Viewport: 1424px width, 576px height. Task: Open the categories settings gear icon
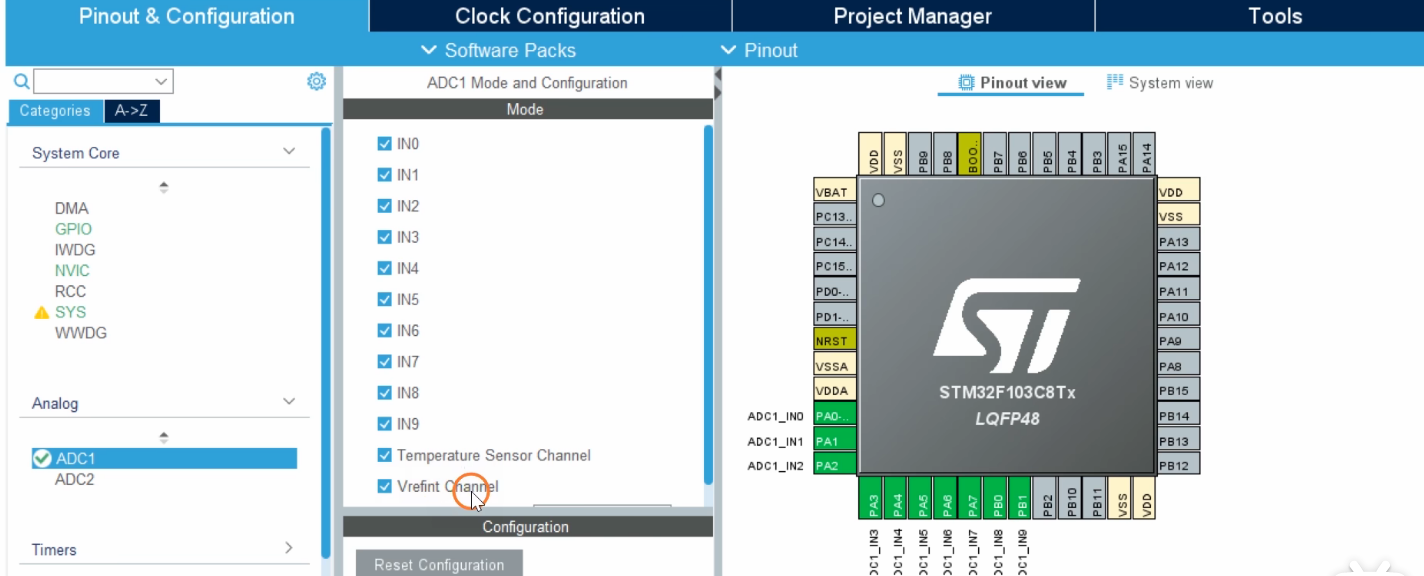(316, 81)
